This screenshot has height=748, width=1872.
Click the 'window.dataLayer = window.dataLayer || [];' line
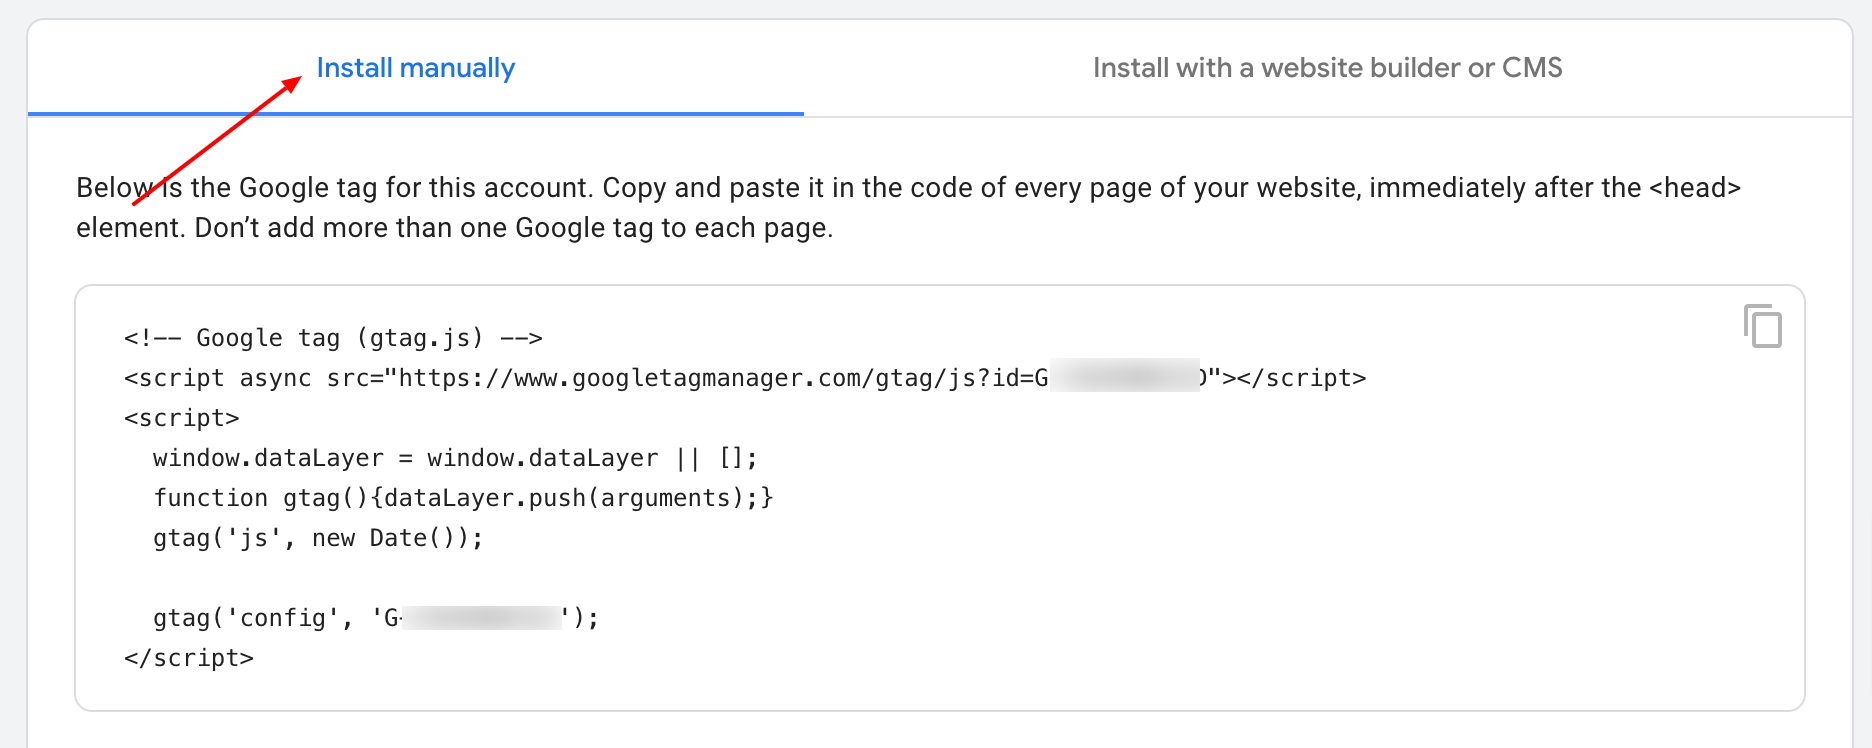tap(455, 458)
